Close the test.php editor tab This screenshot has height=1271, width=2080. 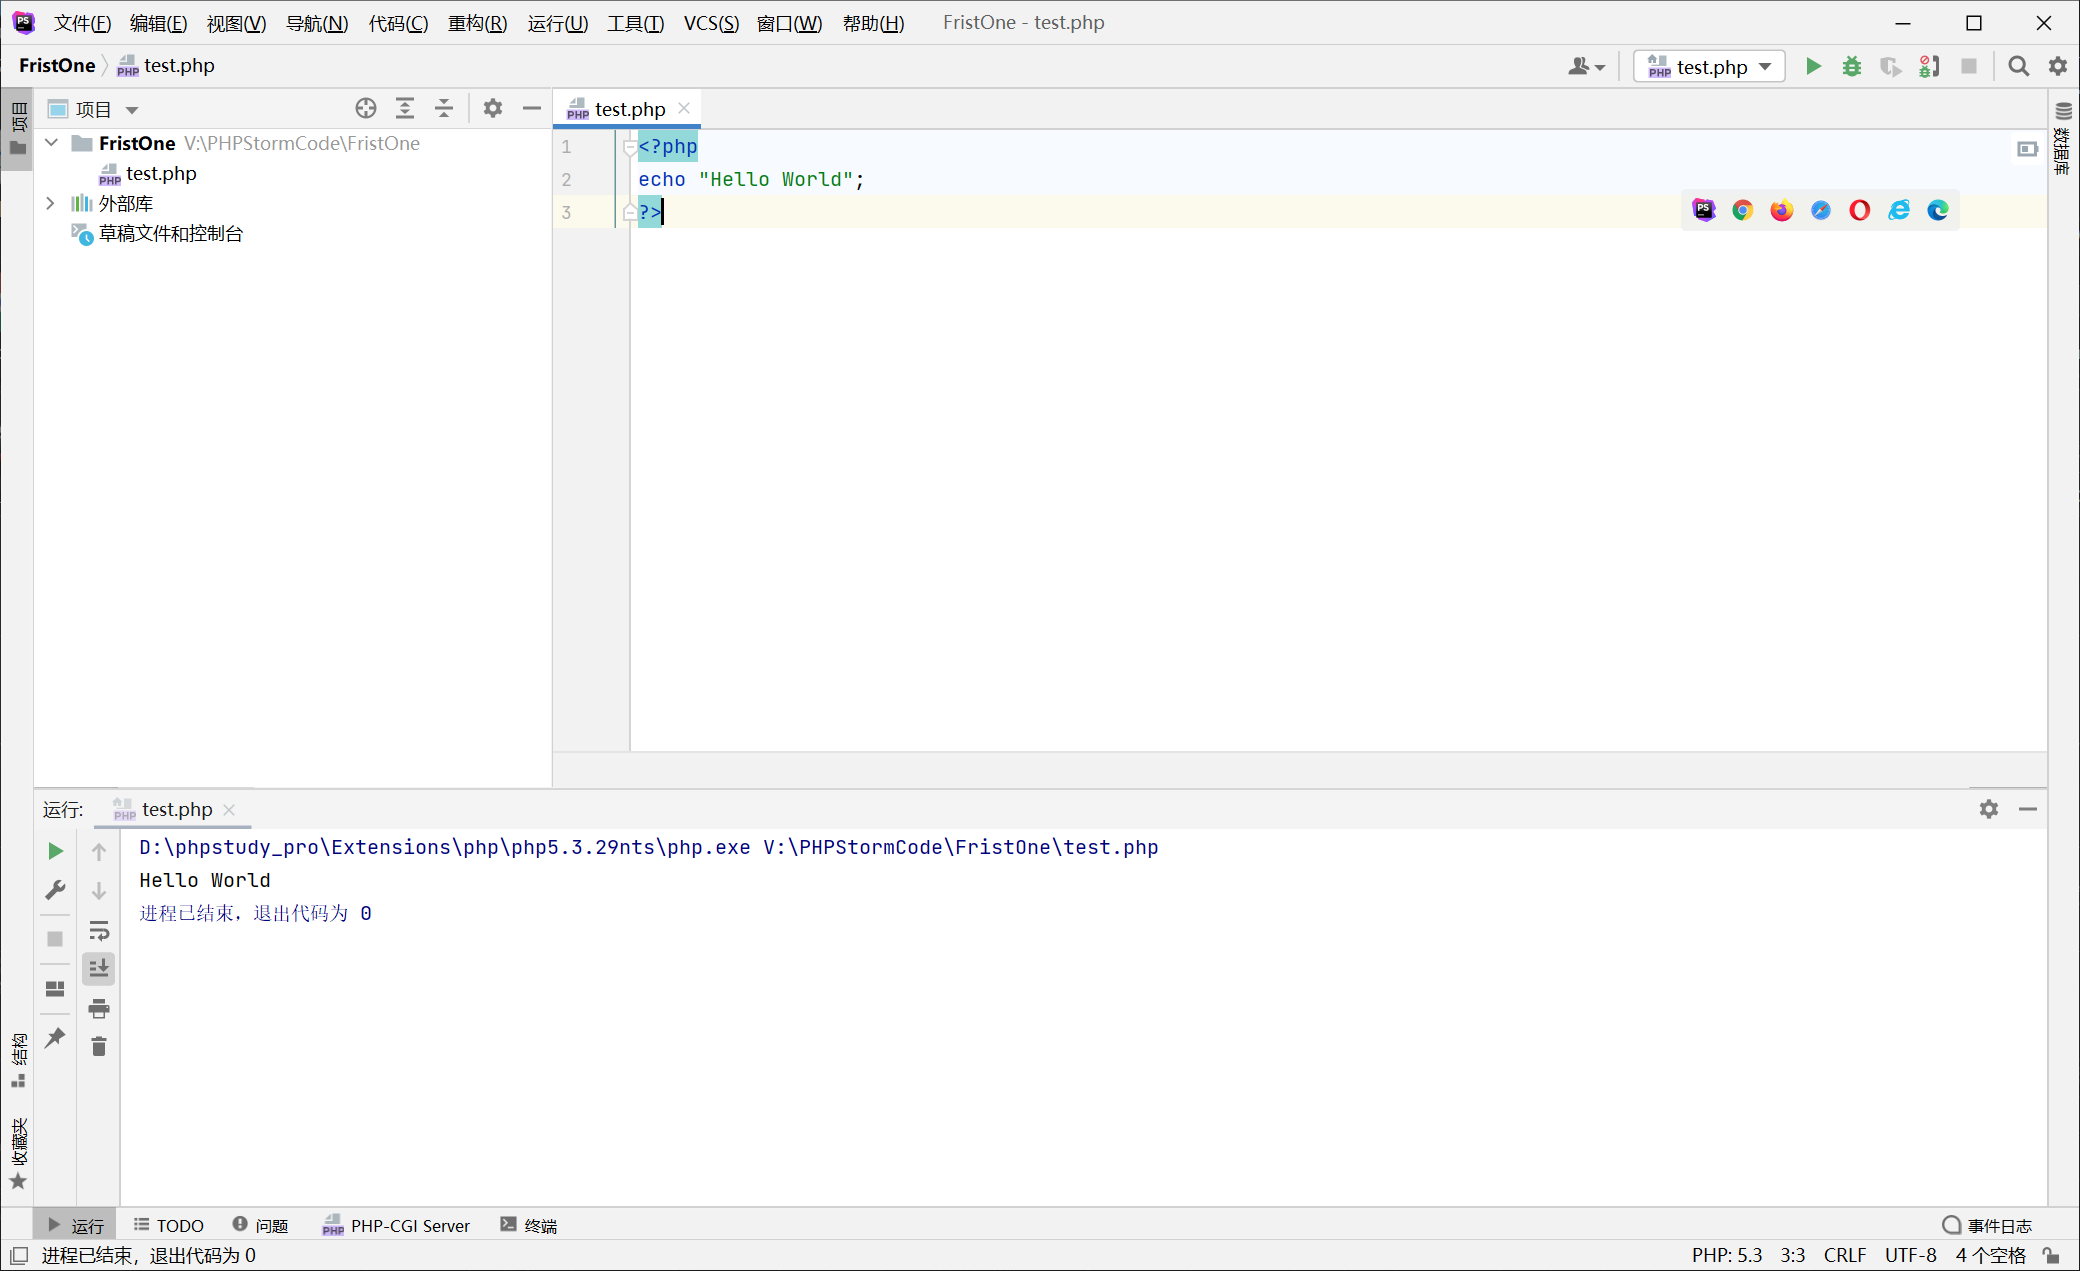(684, 108)
